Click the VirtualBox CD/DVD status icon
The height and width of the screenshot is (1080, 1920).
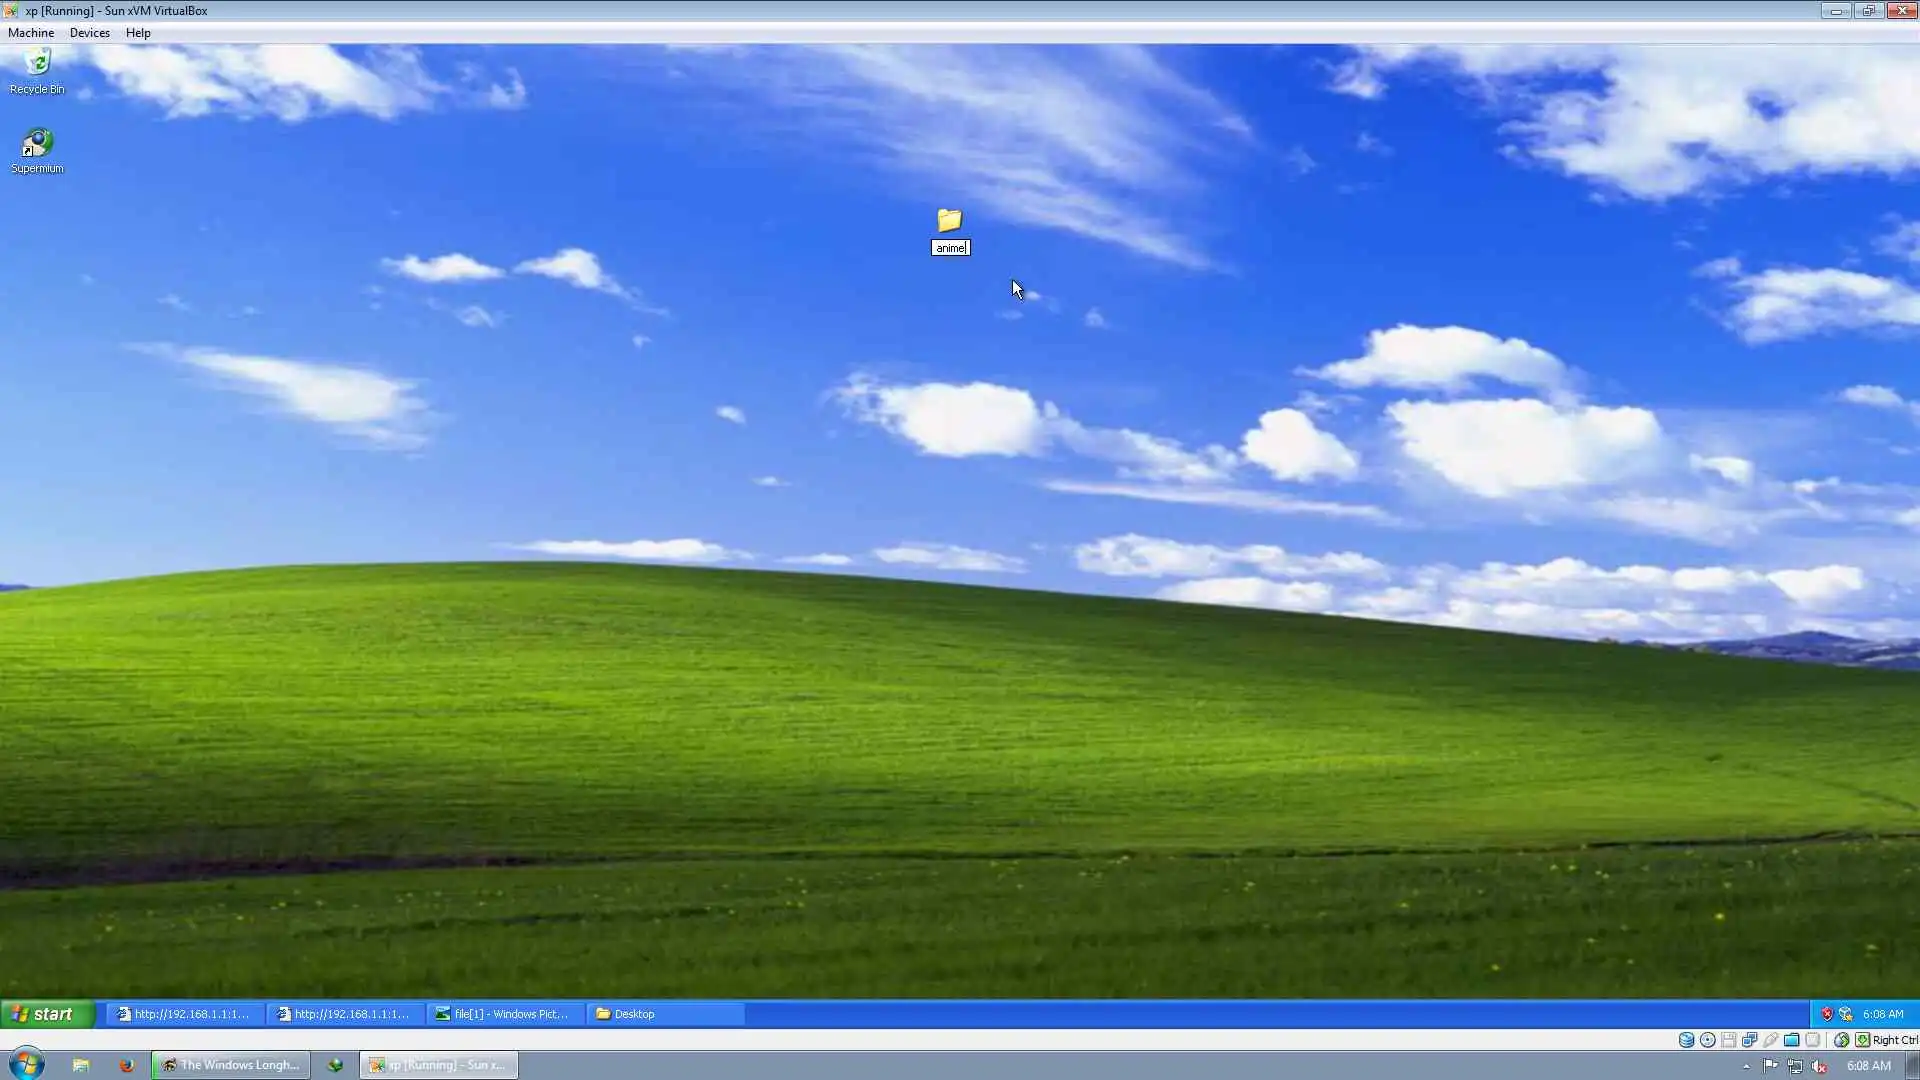1708,1040
